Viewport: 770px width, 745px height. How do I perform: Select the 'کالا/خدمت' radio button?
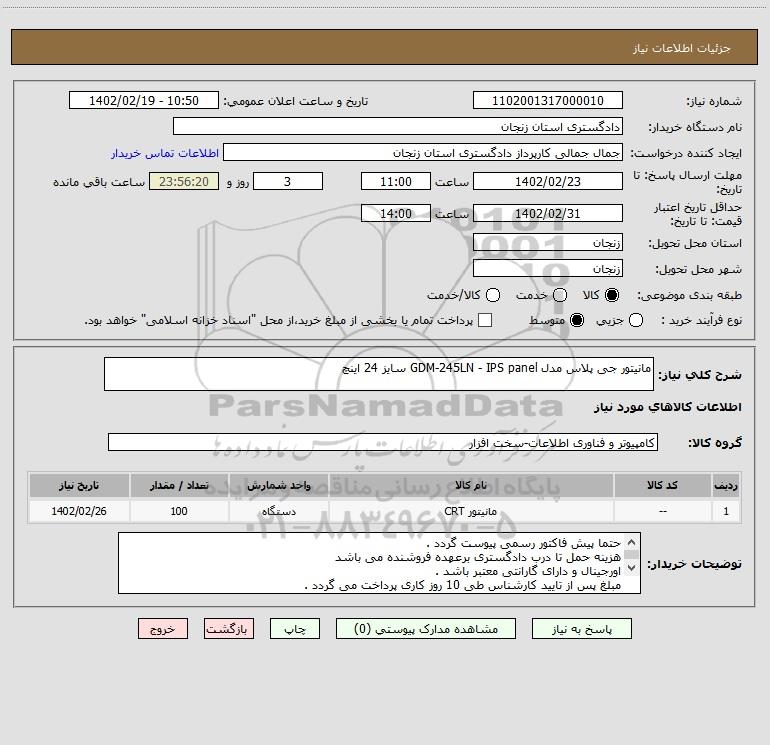[x=493, y=295]
